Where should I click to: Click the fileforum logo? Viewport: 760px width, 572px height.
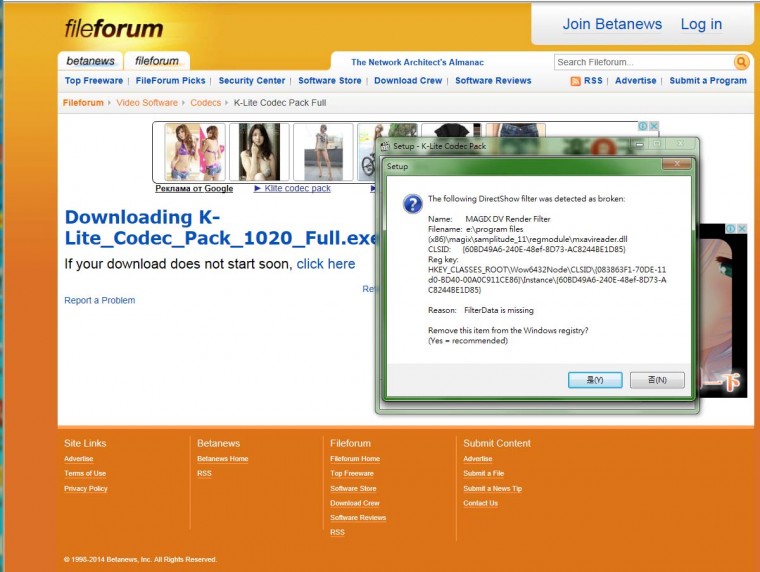click(x=114, y=29)
